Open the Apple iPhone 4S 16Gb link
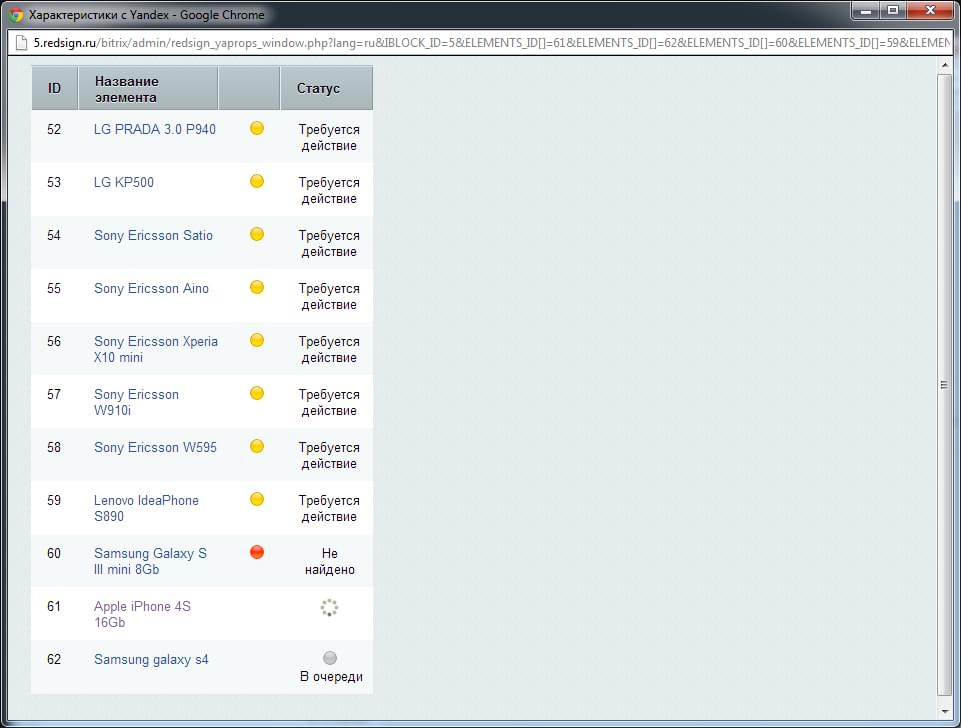Viewport: 961px width, 728px height. click(x=142, y=614)
